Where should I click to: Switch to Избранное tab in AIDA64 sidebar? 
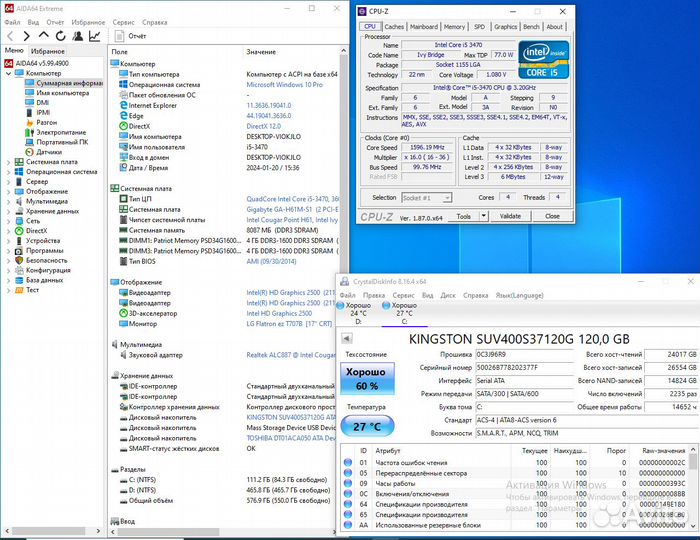48,50
